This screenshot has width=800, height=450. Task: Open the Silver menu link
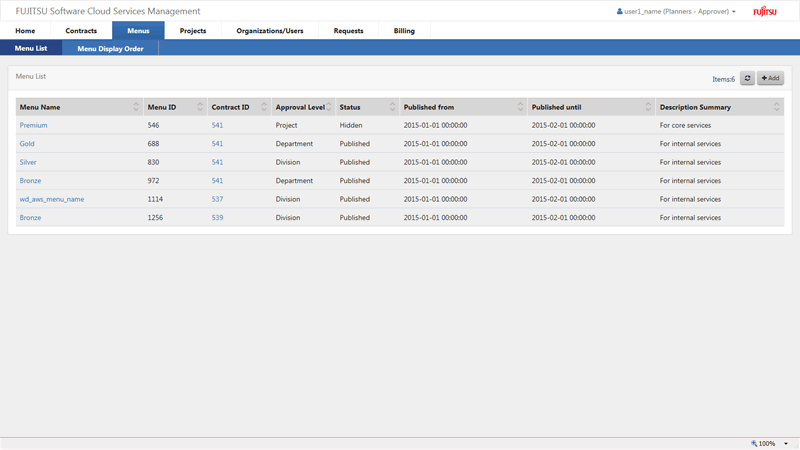(28, 162)
